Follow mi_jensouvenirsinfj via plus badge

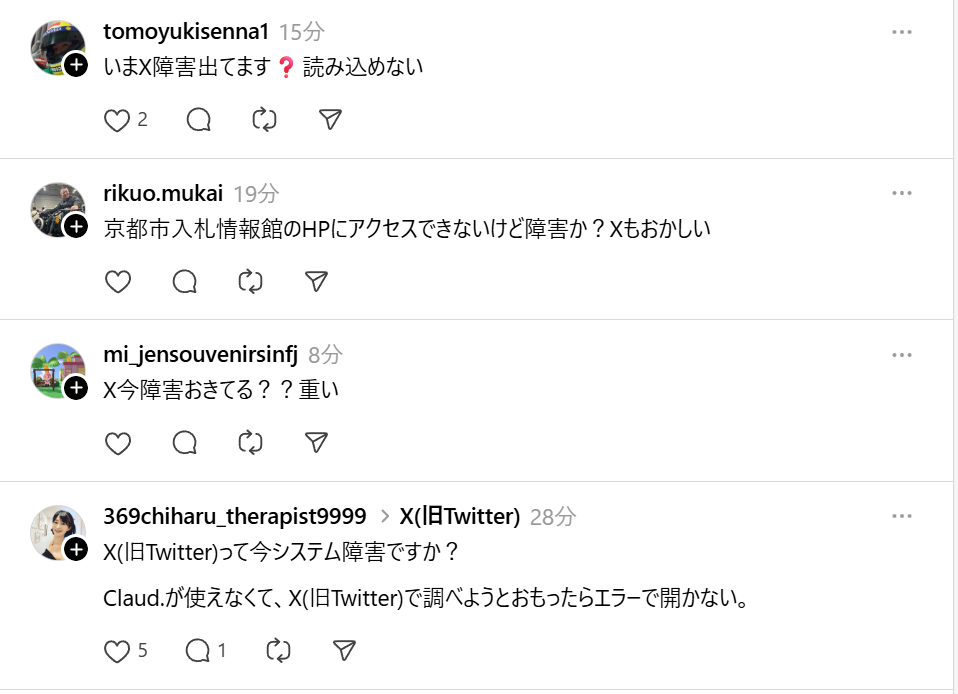(77, 388)
